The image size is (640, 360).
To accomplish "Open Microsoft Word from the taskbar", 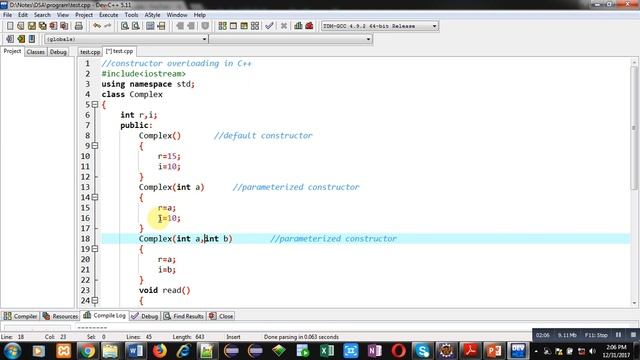I will pos(135,351).
